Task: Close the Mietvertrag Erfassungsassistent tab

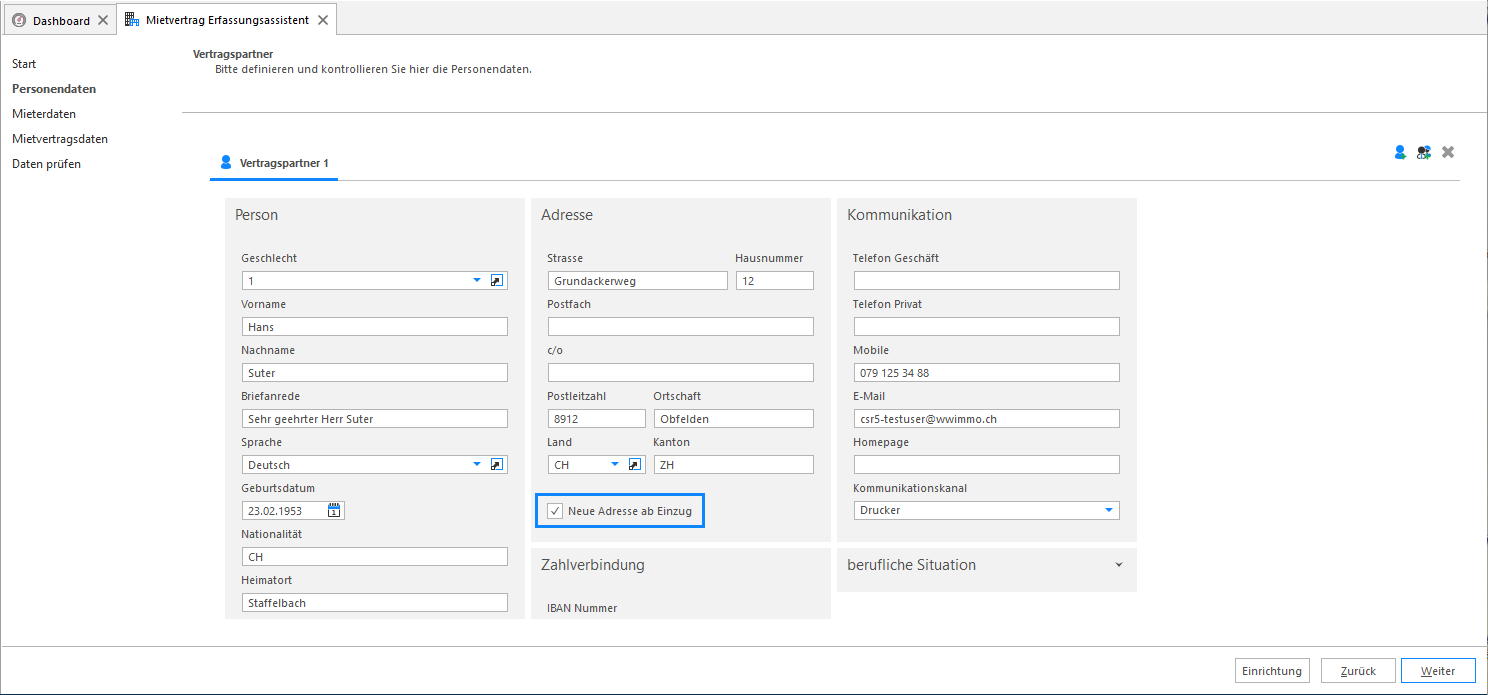Action: (x=322, y=20)
